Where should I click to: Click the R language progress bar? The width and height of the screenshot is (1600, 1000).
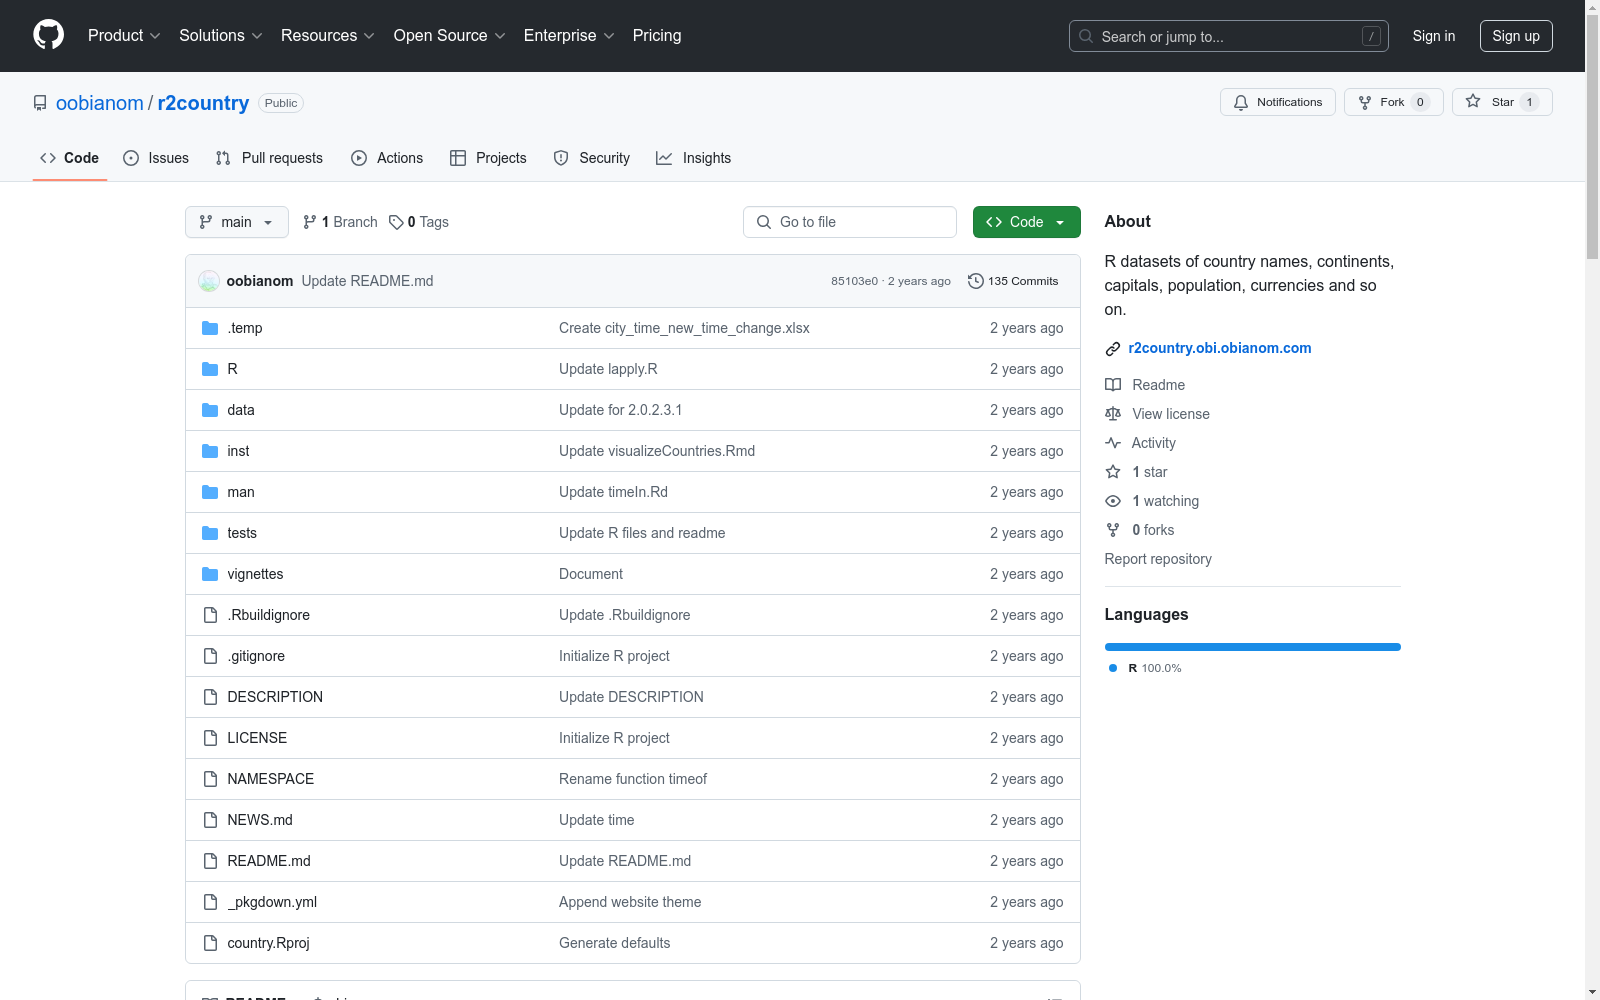[1253, 647]
